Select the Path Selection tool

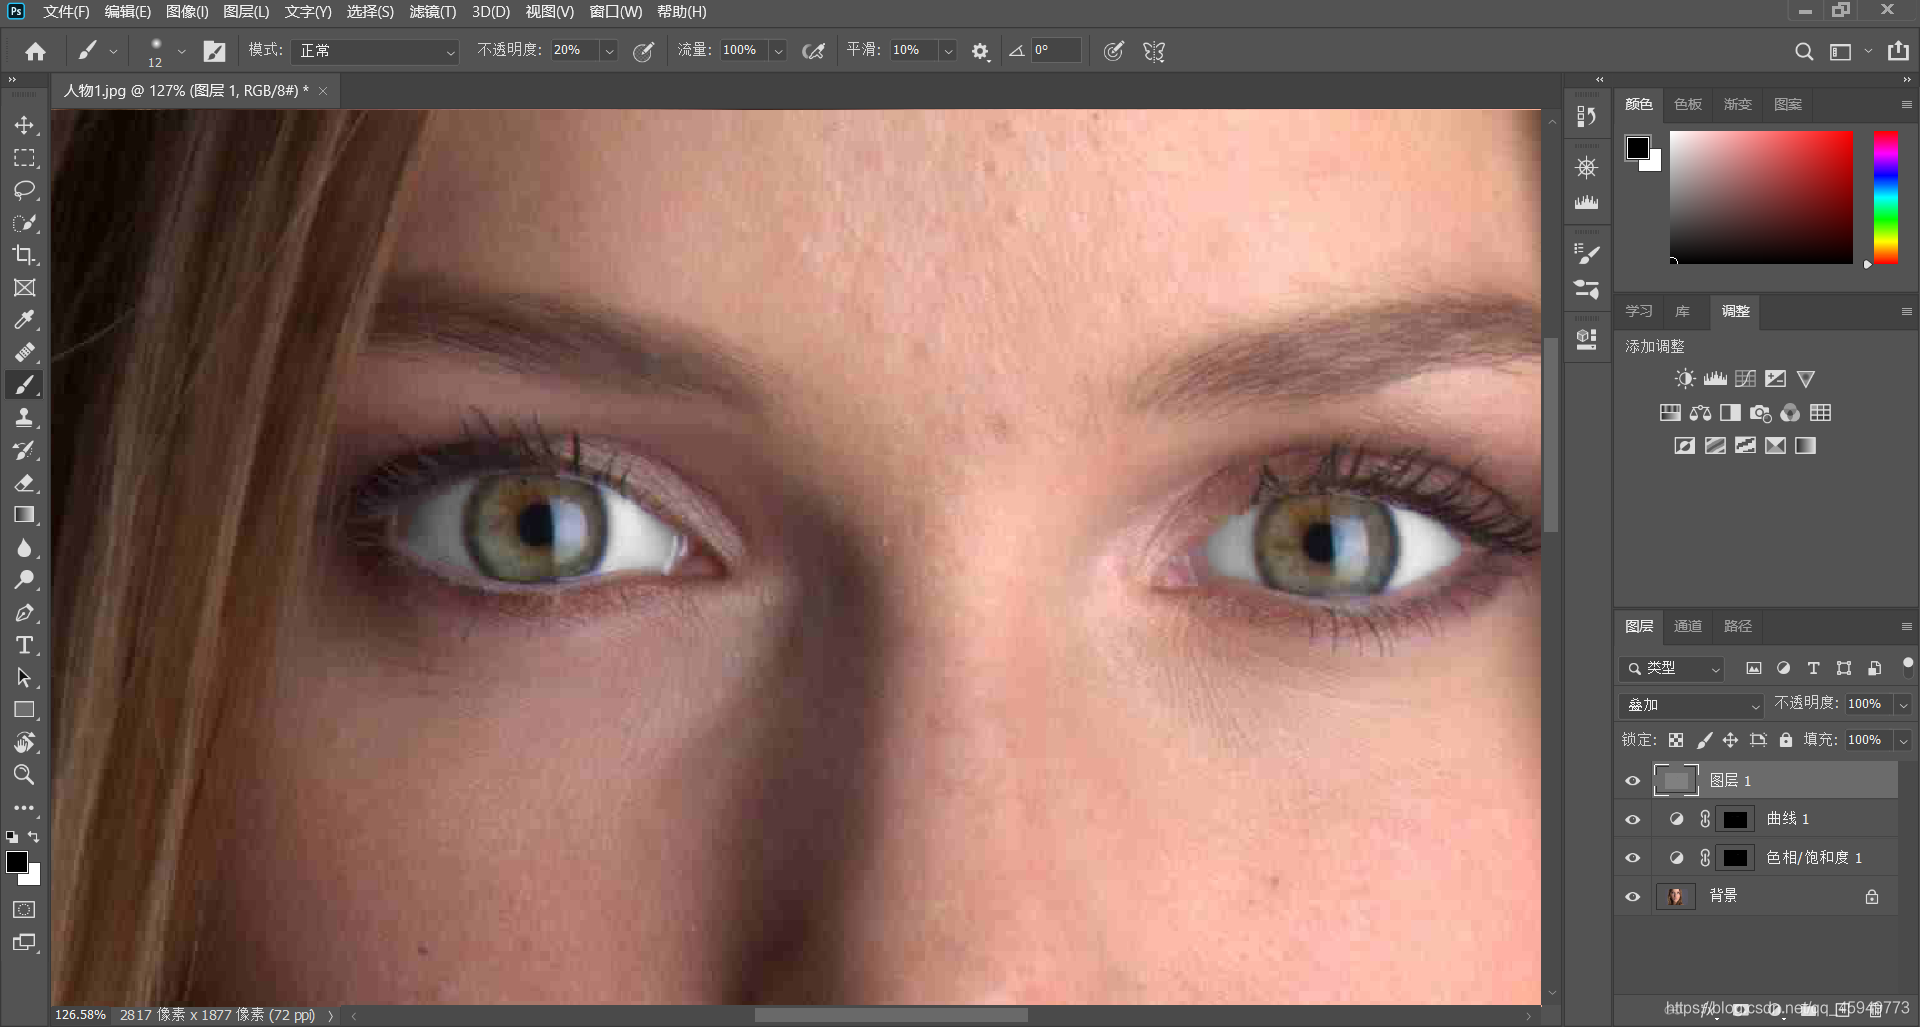click(24, 678)
